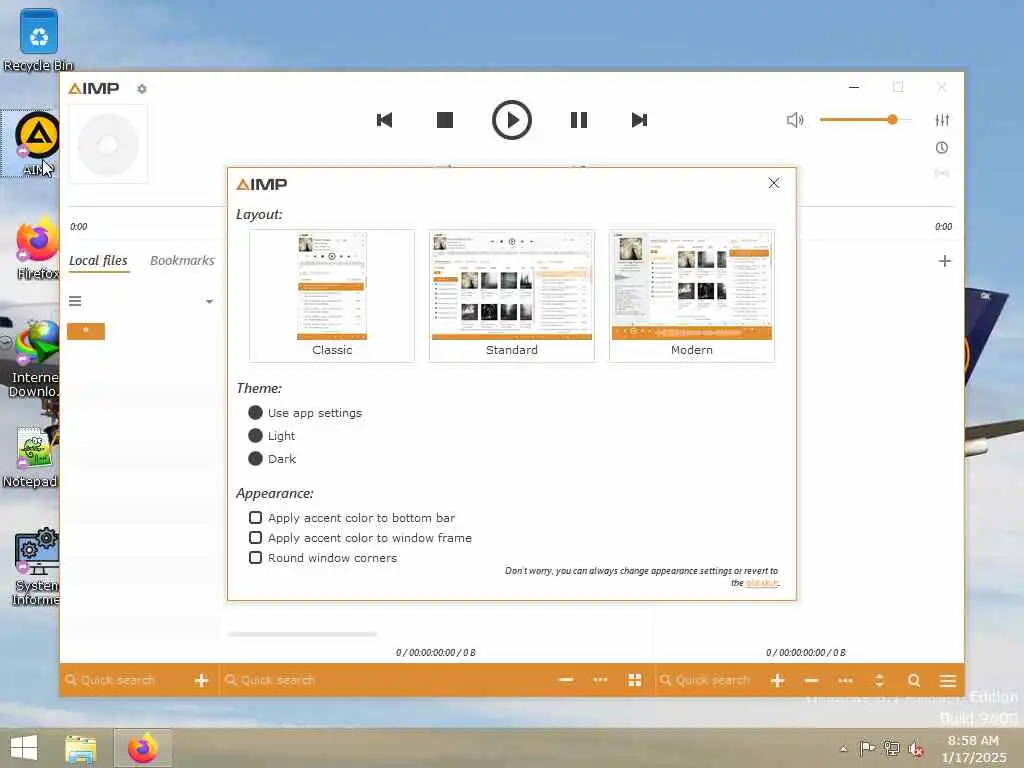Click the plus icon beside right Quick search

point(777,680)
